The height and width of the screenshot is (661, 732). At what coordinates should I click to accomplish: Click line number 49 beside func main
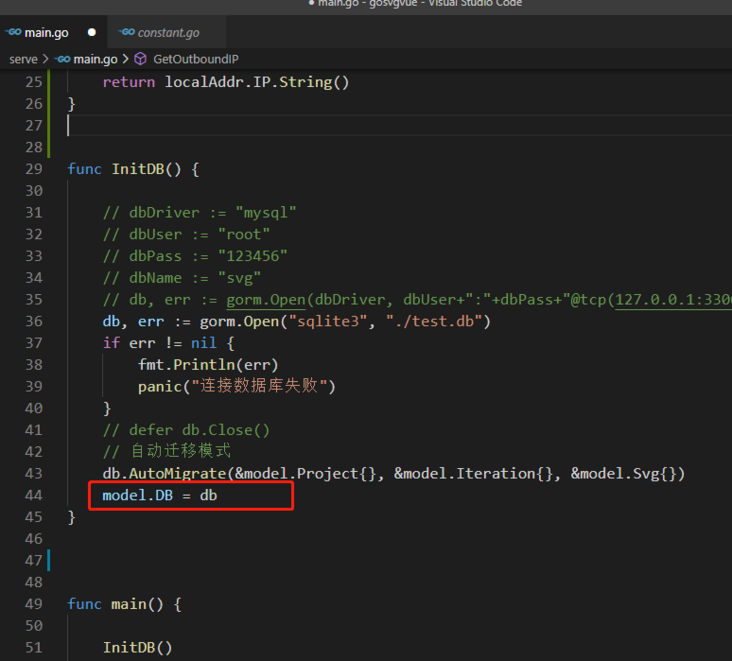33,604
